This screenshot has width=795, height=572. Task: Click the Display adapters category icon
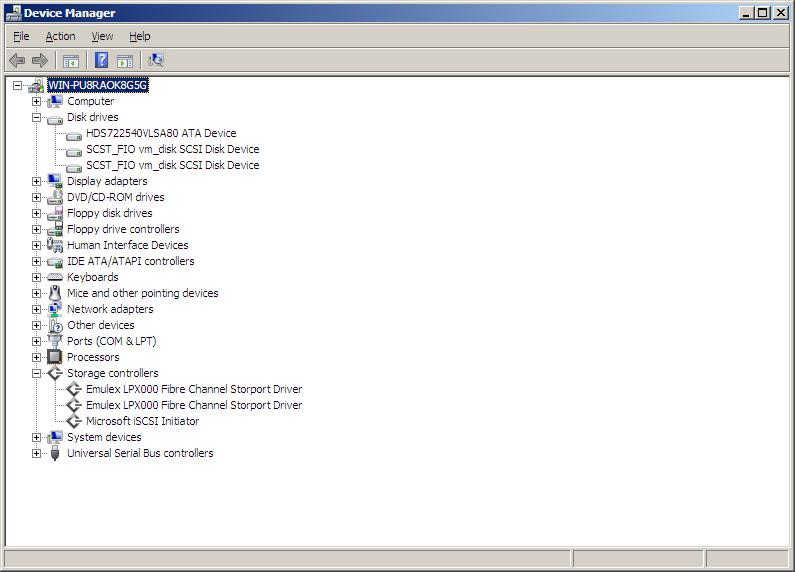pos(55,181)
